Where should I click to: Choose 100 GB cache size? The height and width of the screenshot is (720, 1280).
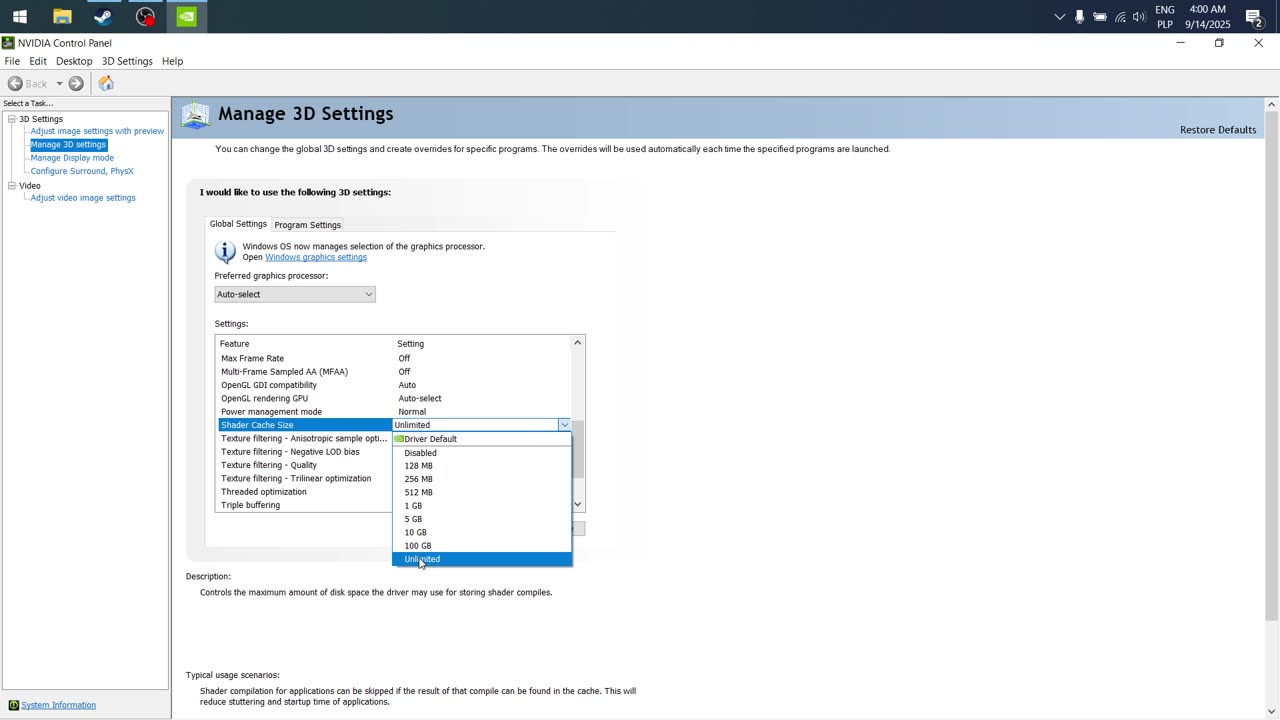[482, 546]
